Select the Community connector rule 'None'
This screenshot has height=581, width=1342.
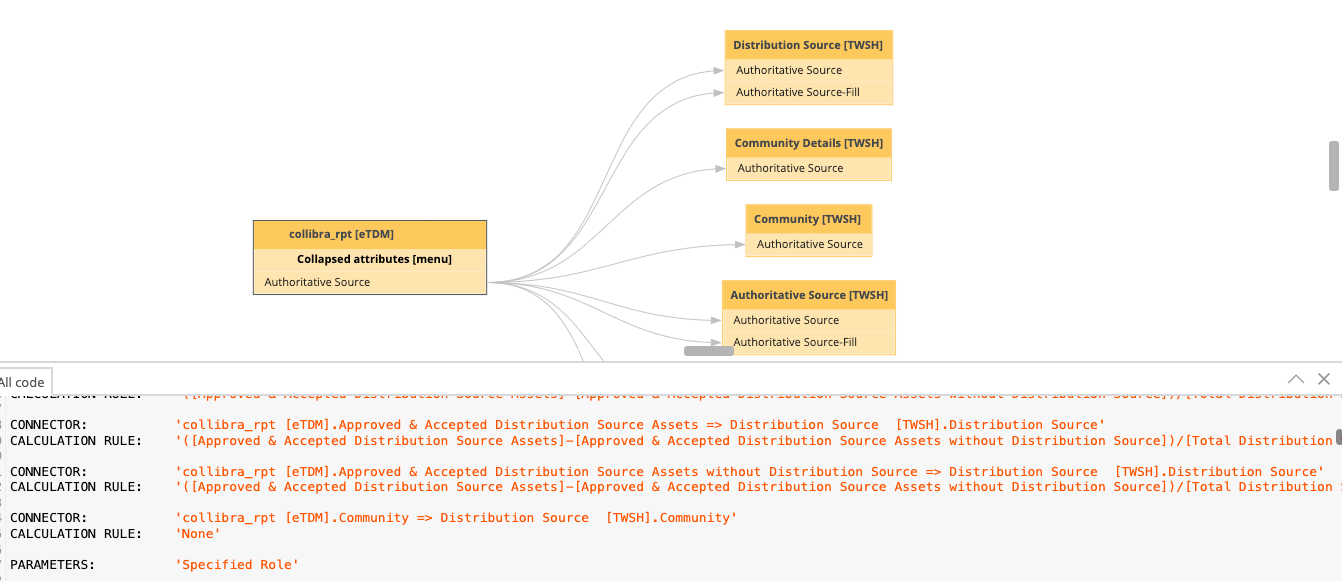tap(197, 533)
